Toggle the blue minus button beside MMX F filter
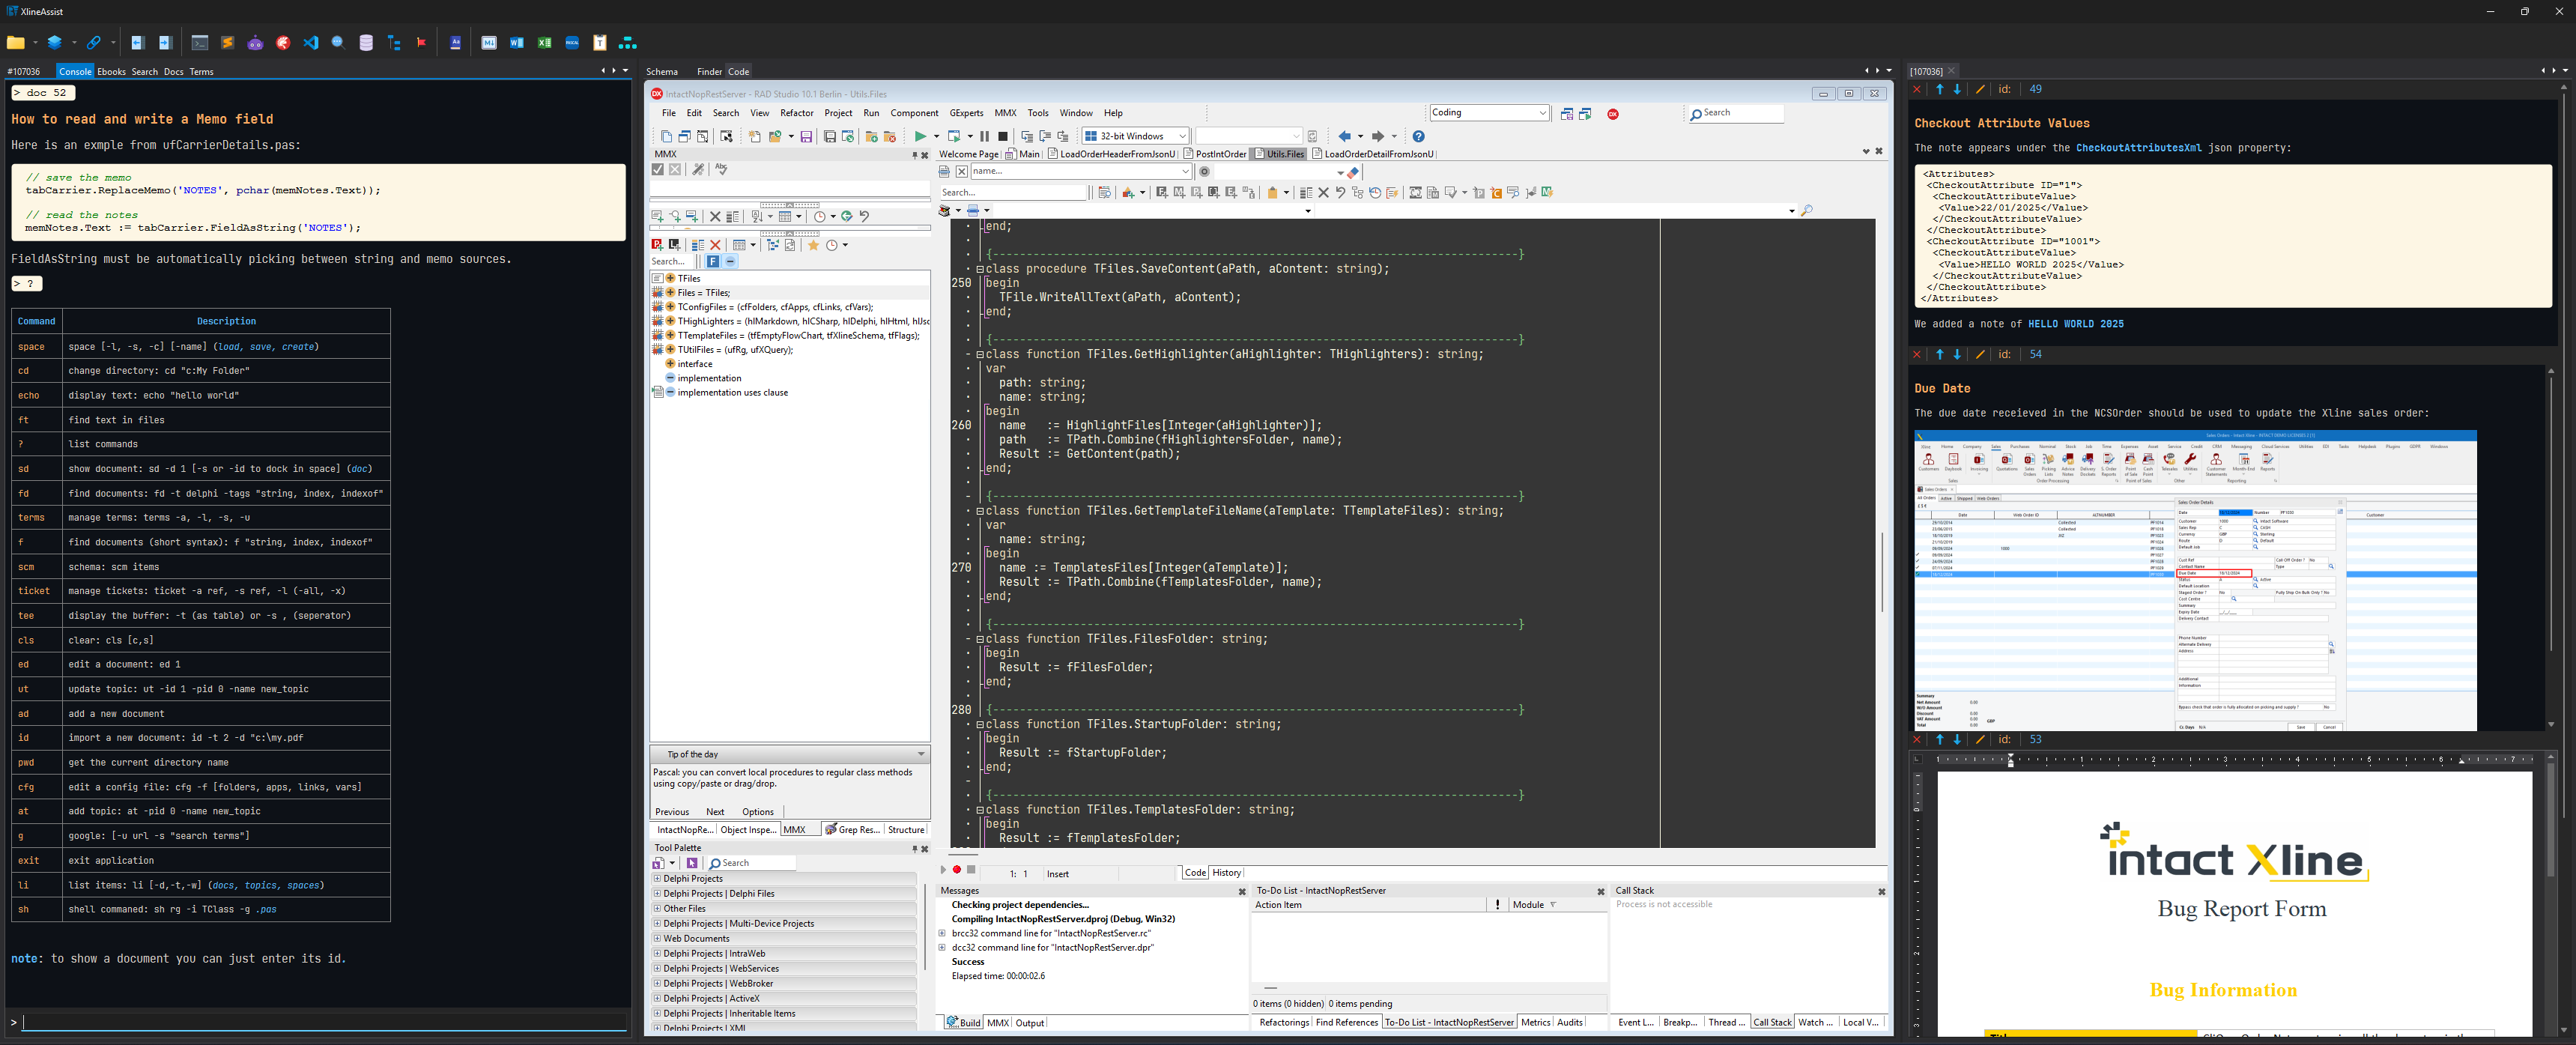The image size is (2576, 1045). 731,262
